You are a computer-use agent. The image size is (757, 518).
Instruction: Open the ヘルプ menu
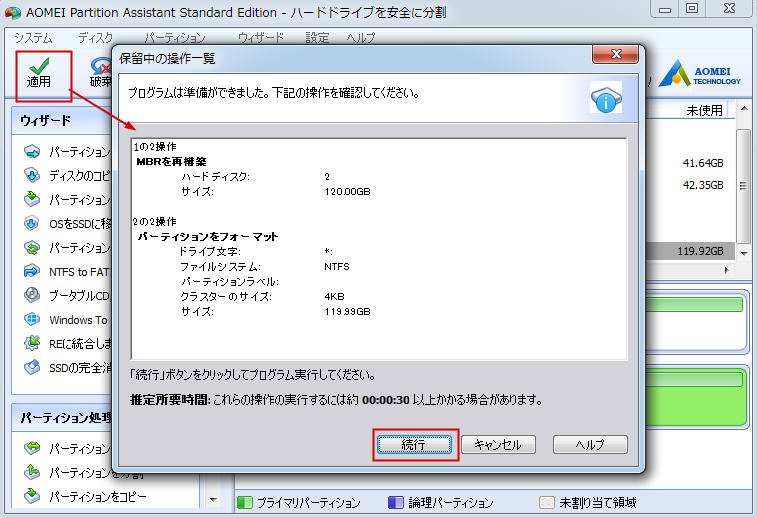(361, 38)
